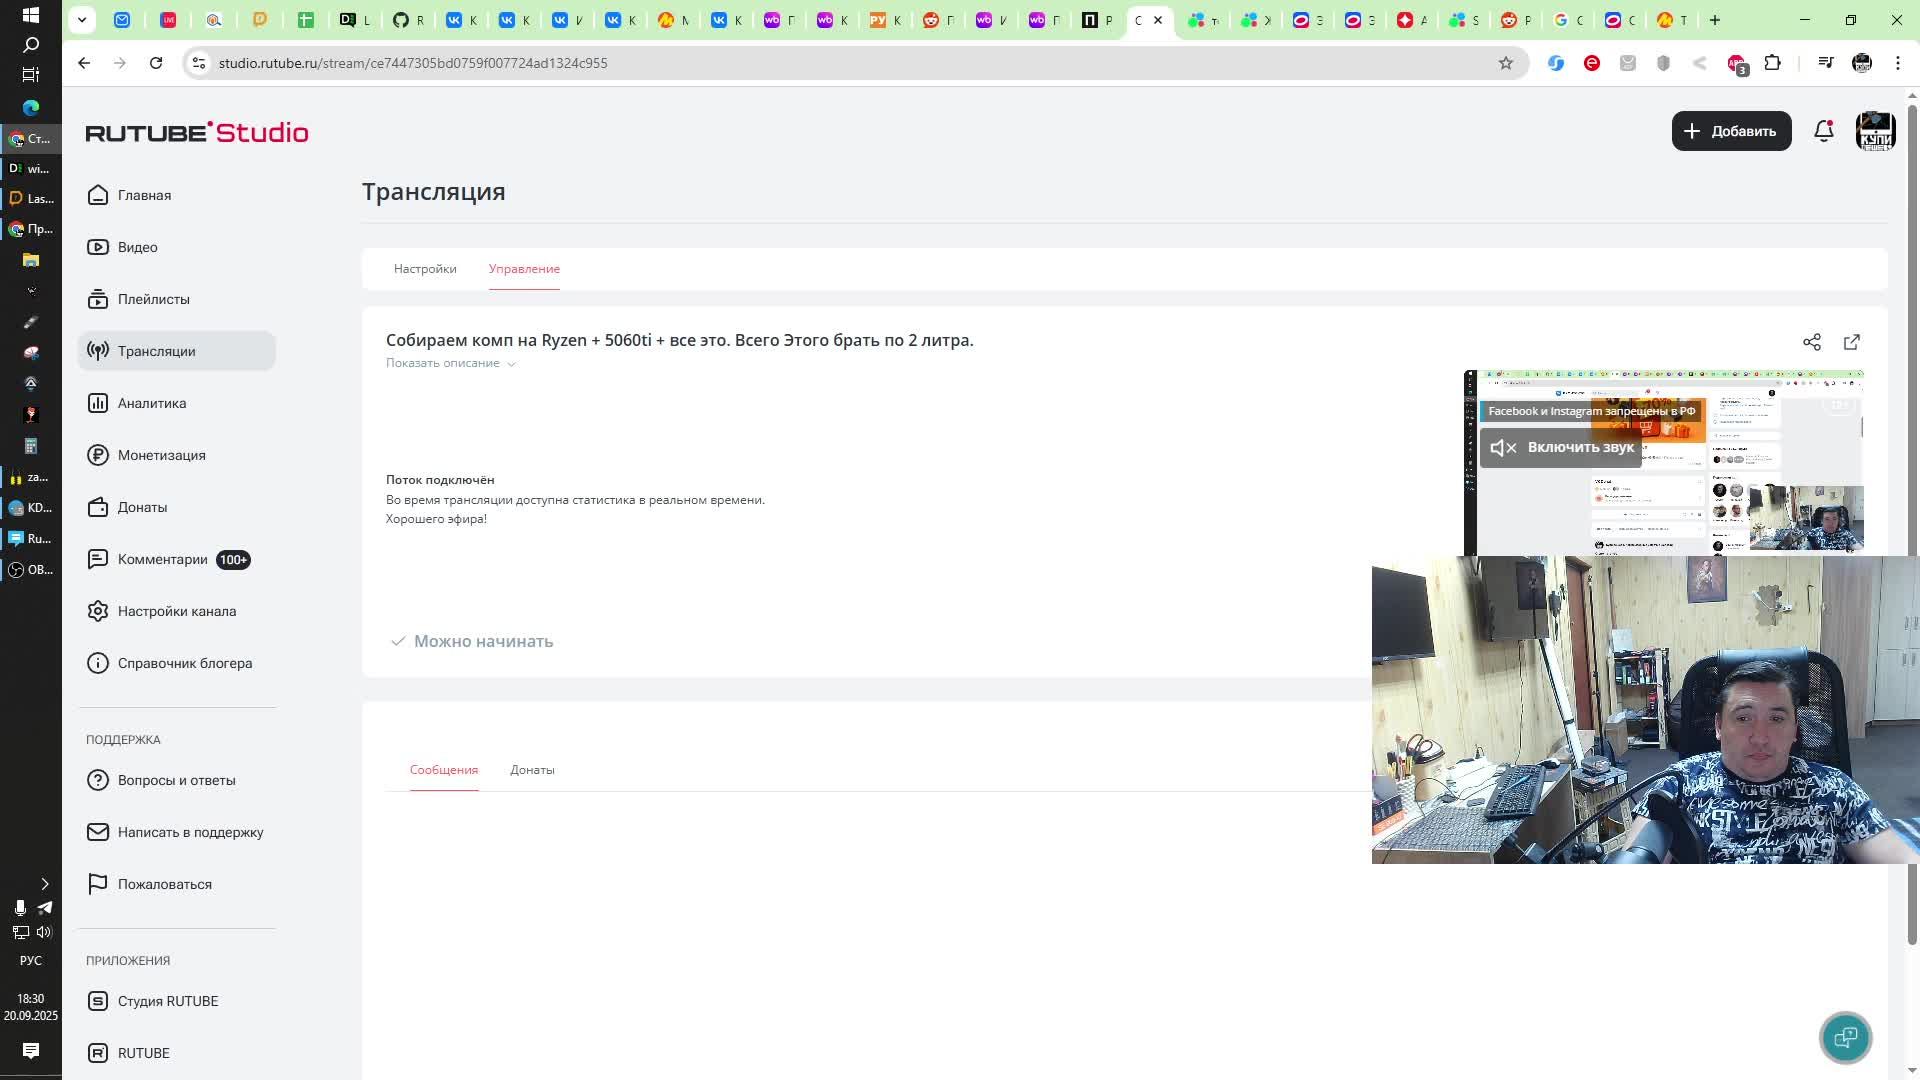Open stream in new window icon
Screen dimensions: 1920x1080
(1851, 342)
